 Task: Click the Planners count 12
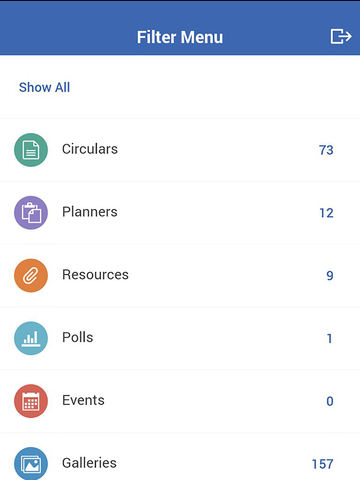[x=326, y=213]
